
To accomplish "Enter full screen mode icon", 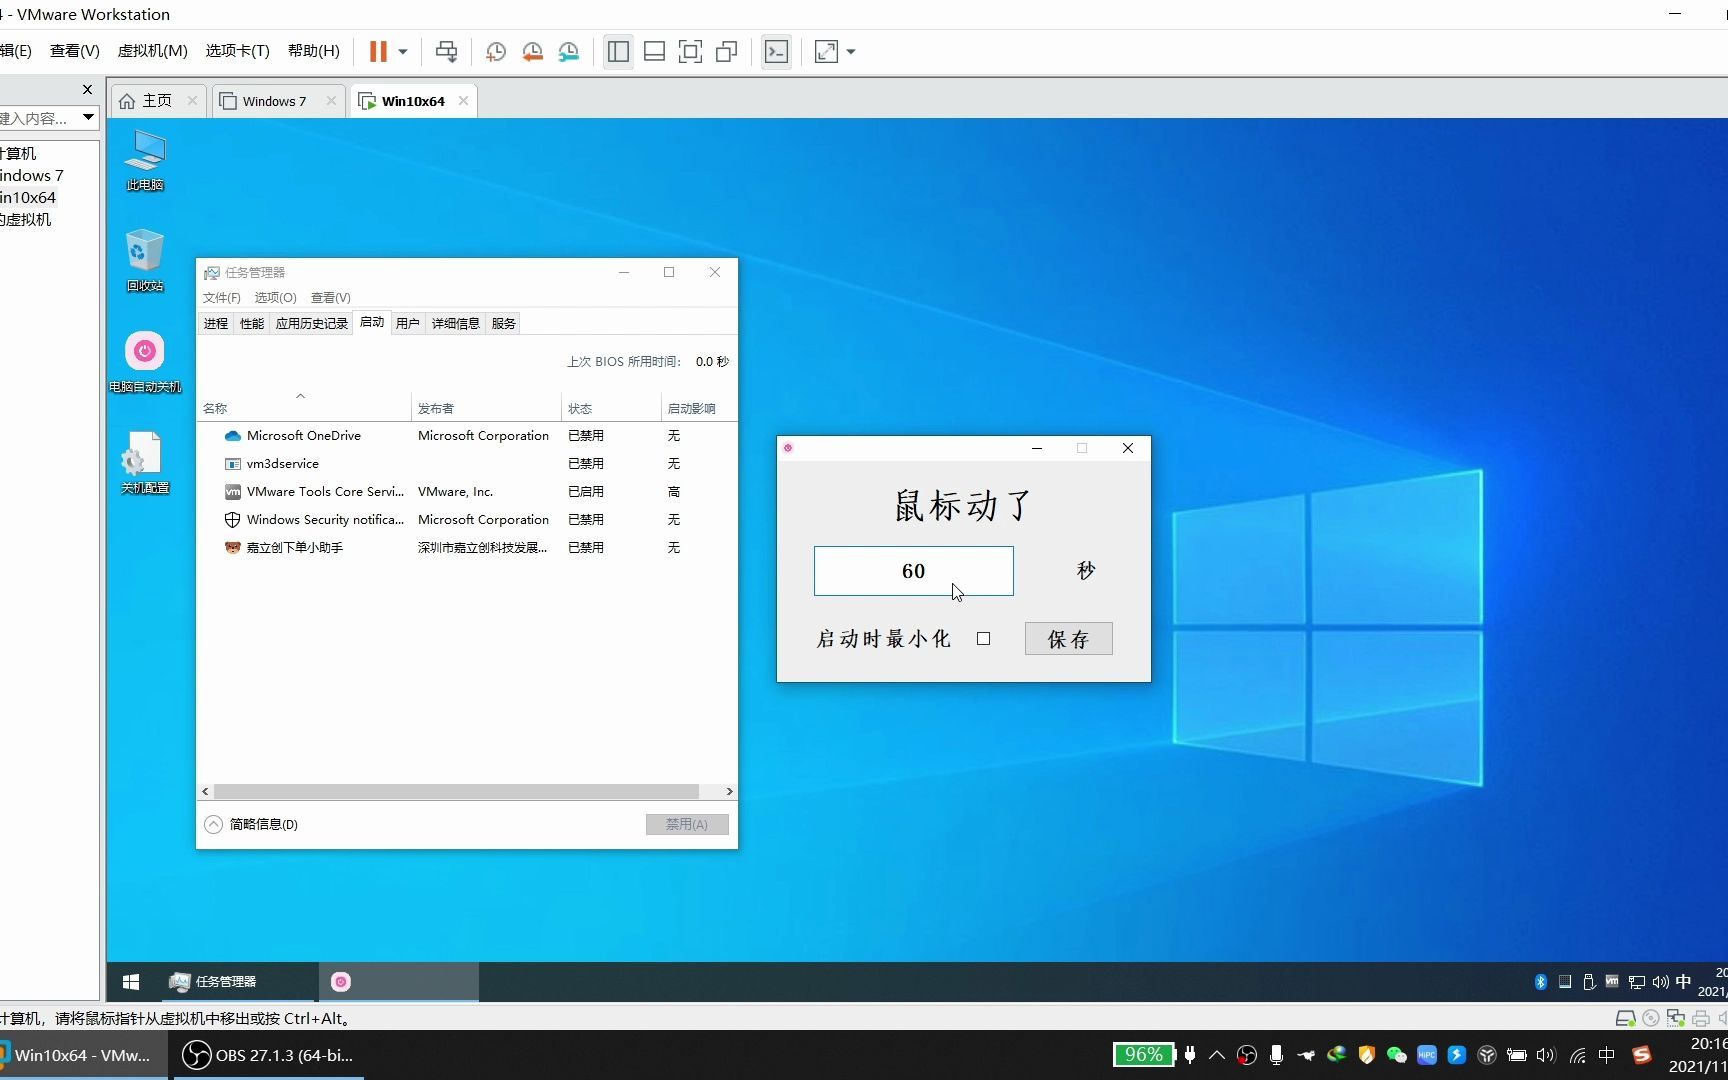I will click(x=690, y=51).
